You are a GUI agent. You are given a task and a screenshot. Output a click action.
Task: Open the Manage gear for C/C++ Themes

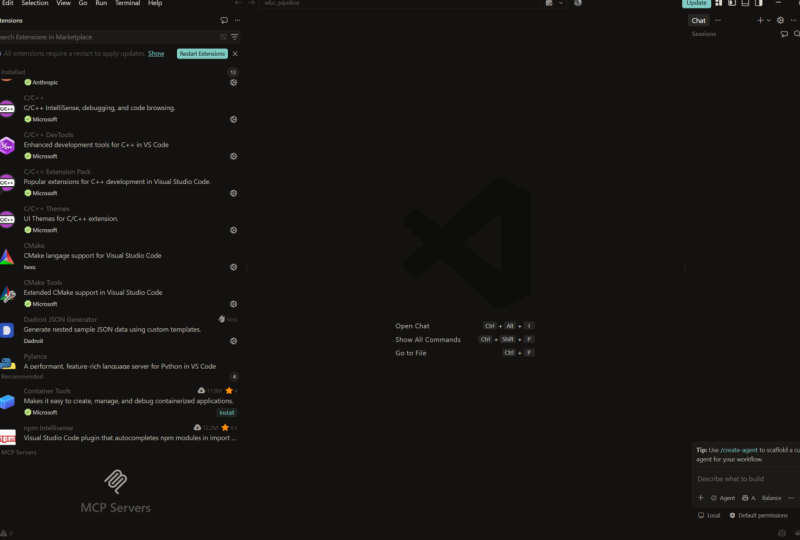click(x=233, y=230)
